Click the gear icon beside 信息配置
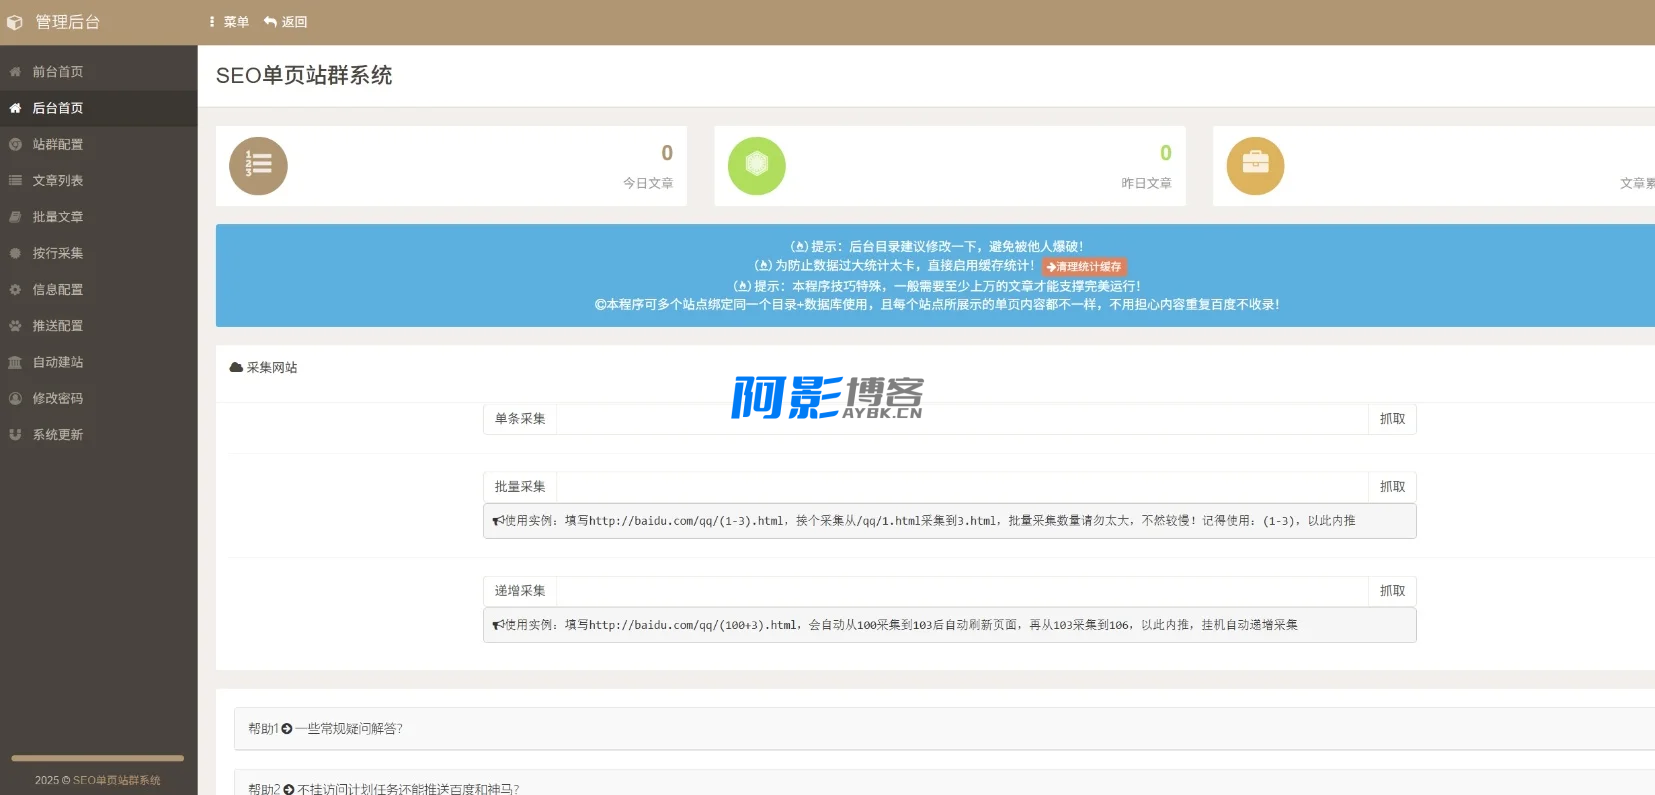The height and width of the screenshot is (795, 1655). pos(15,290)
